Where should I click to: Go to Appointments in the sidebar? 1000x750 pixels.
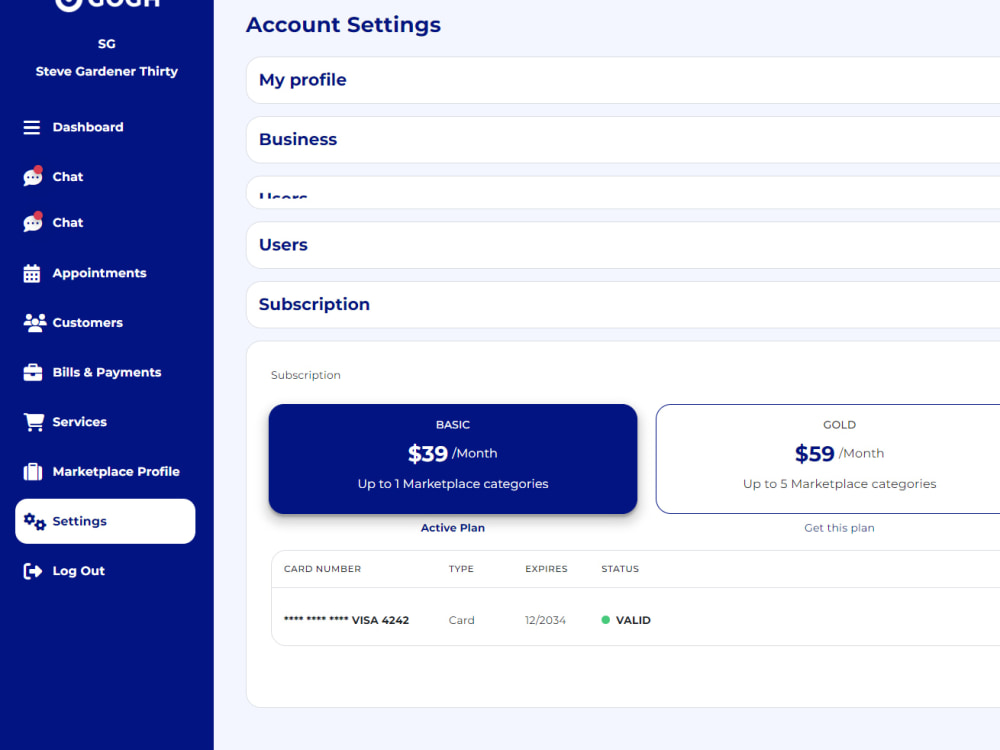pyautogui.click(x=99, y=273)
